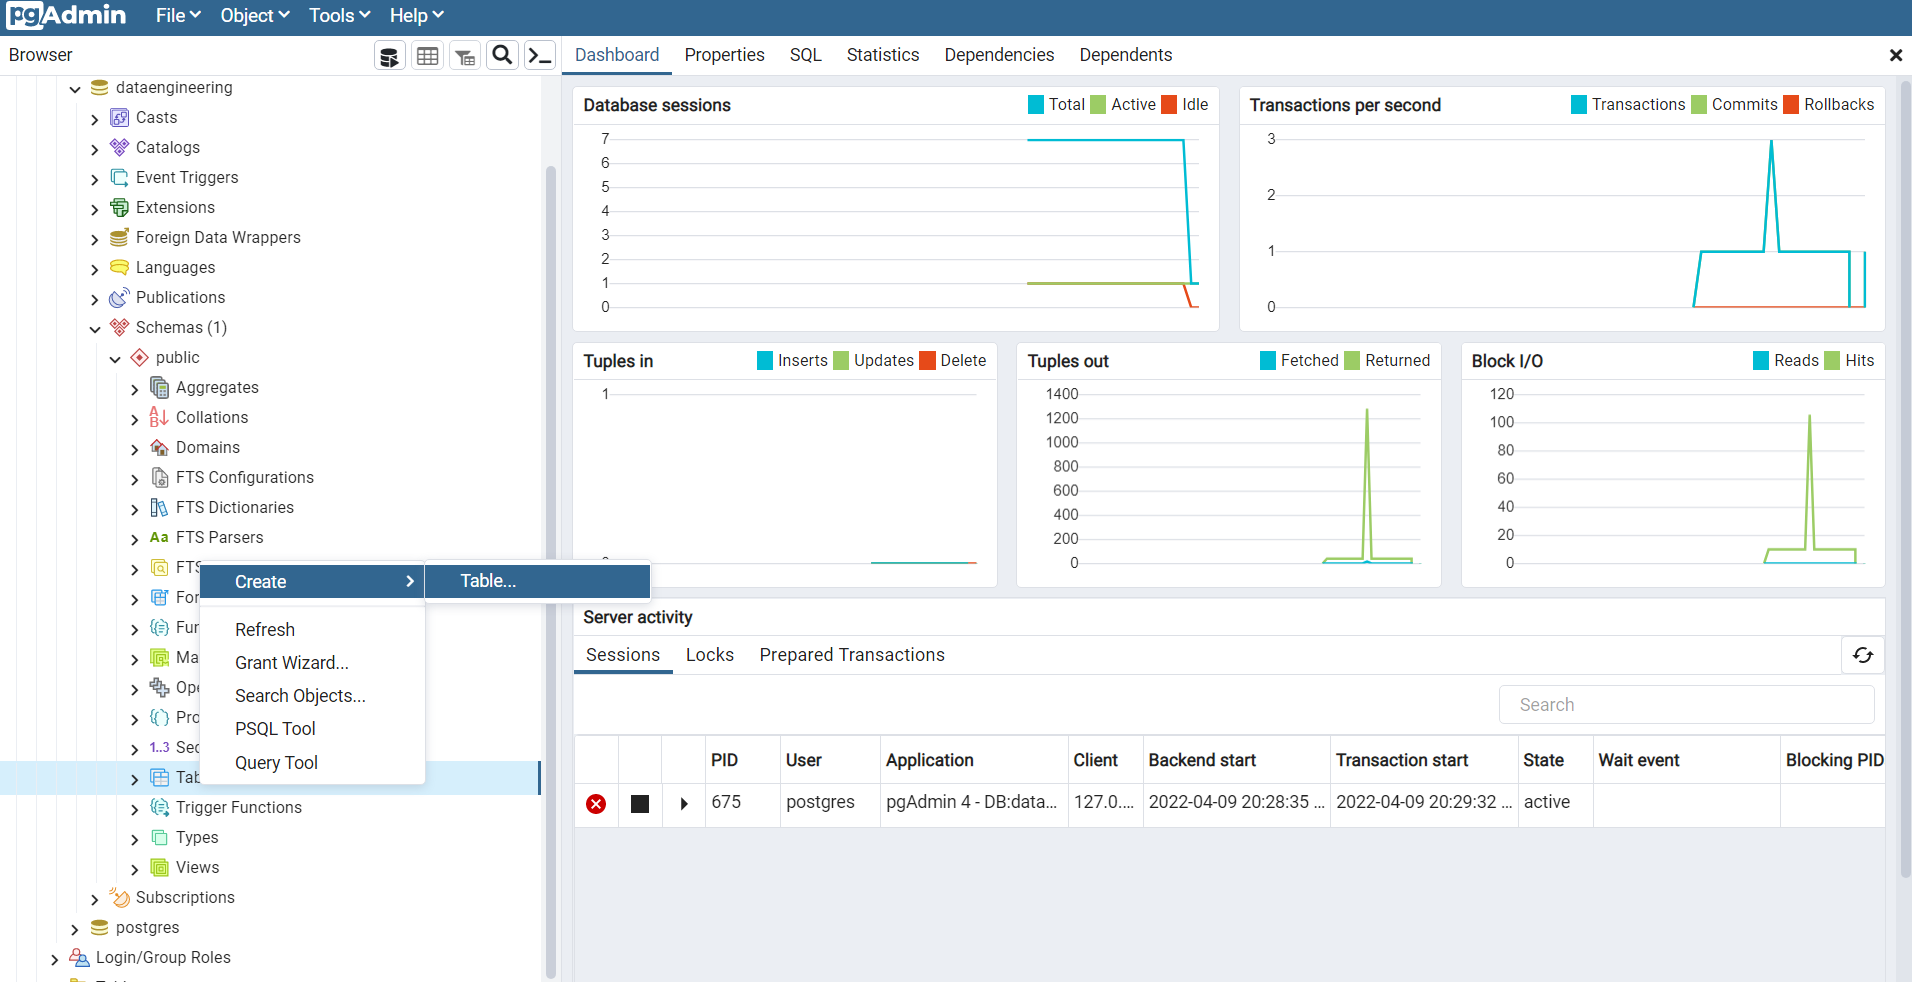Click the Subscriptions node icon
The width and height of the screenshot is (1912, 982).
(x=119, y=898)
